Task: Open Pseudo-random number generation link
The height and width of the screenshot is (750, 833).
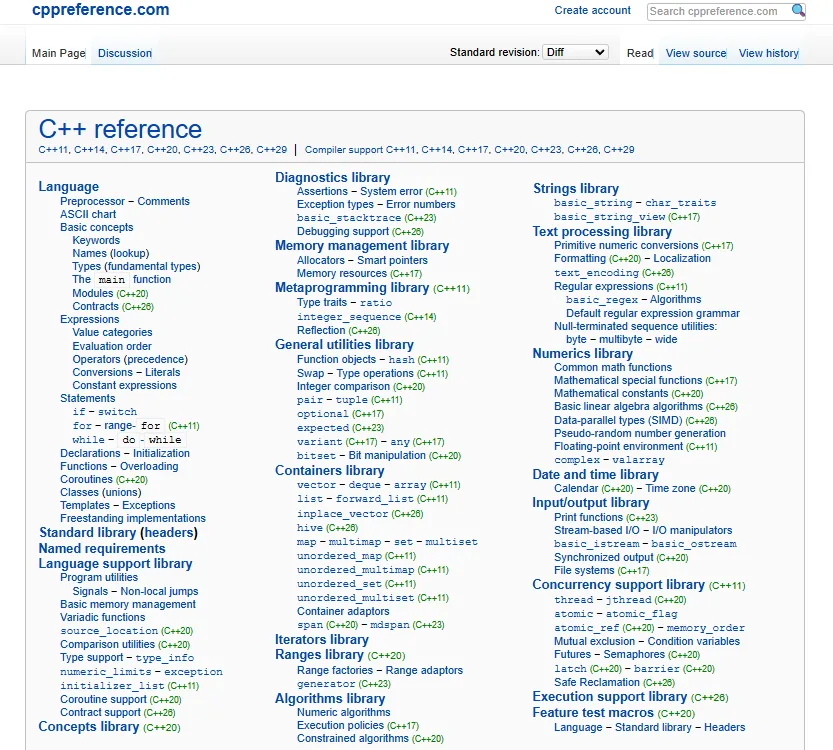Action: 640,433
